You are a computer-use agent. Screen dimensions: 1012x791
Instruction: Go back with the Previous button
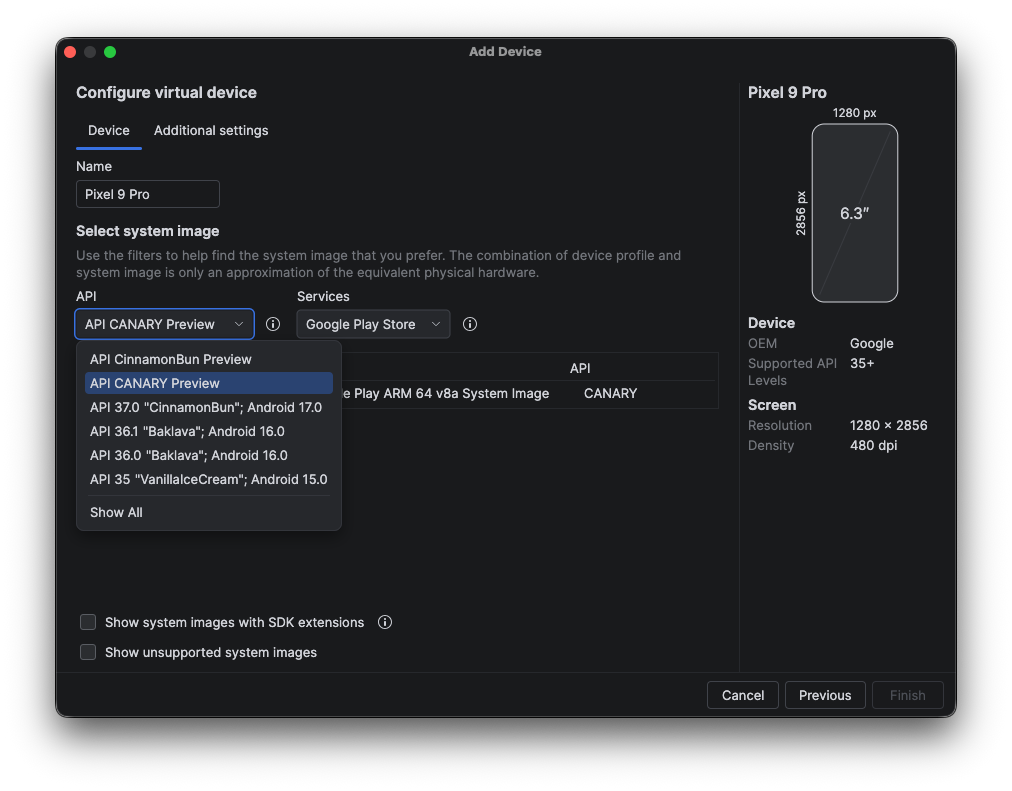point(825,695)
